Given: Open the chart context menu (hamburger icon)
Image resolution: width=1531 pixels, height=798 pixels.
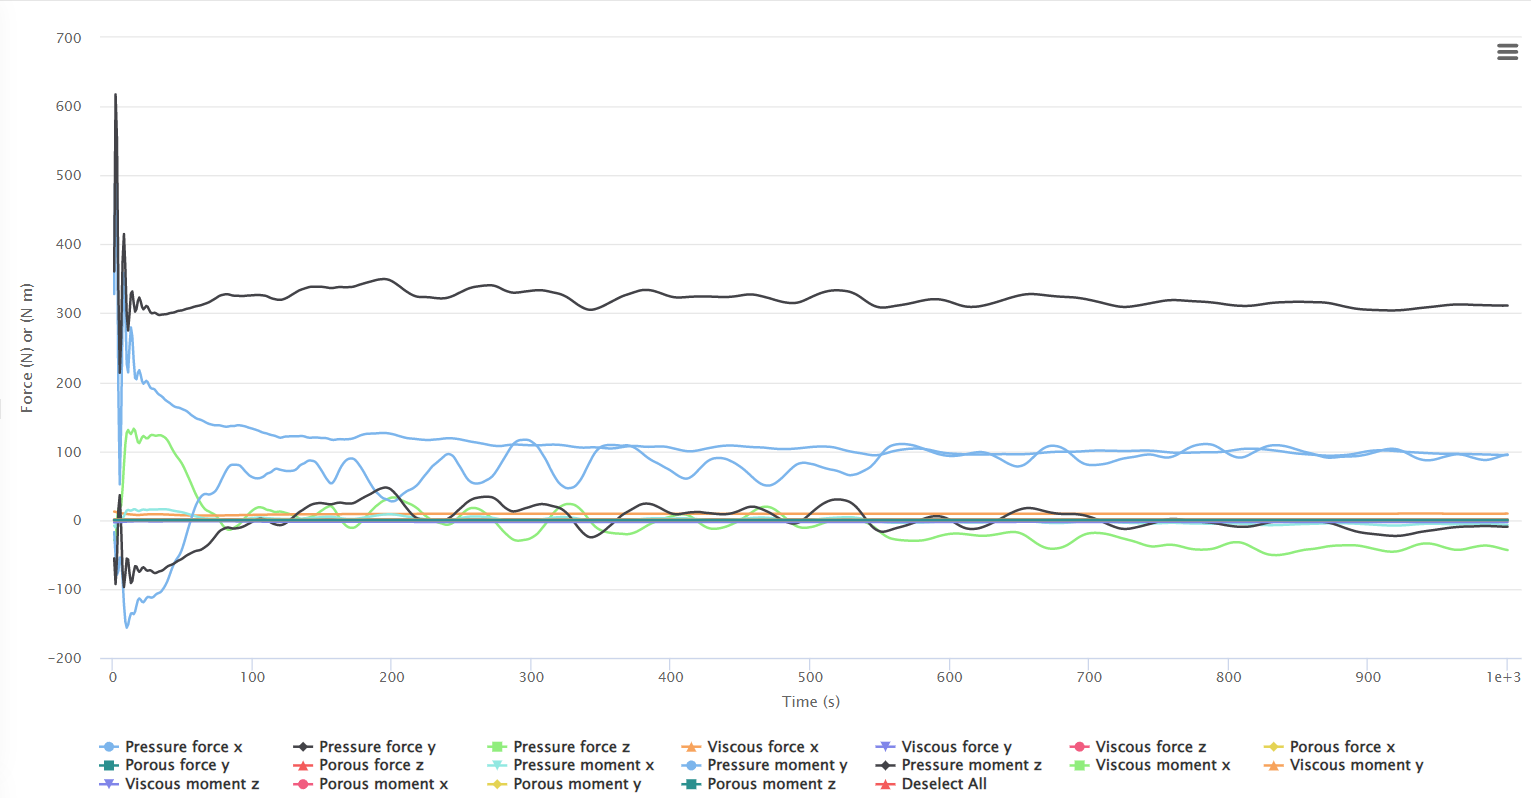Looking at the screenshot, I should click(x=1507, y=52).
